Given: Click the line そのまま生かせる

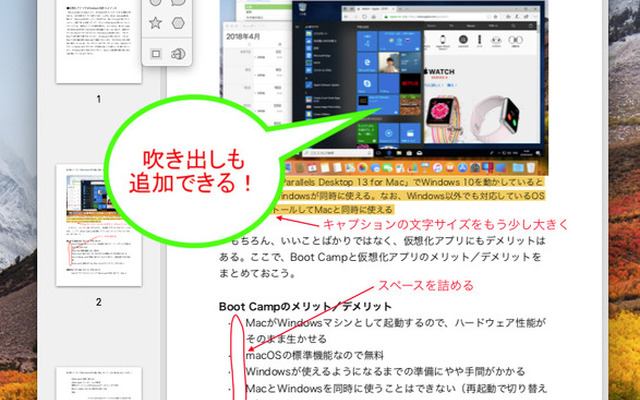Looking at the screenshot, I should pos(286,339).
